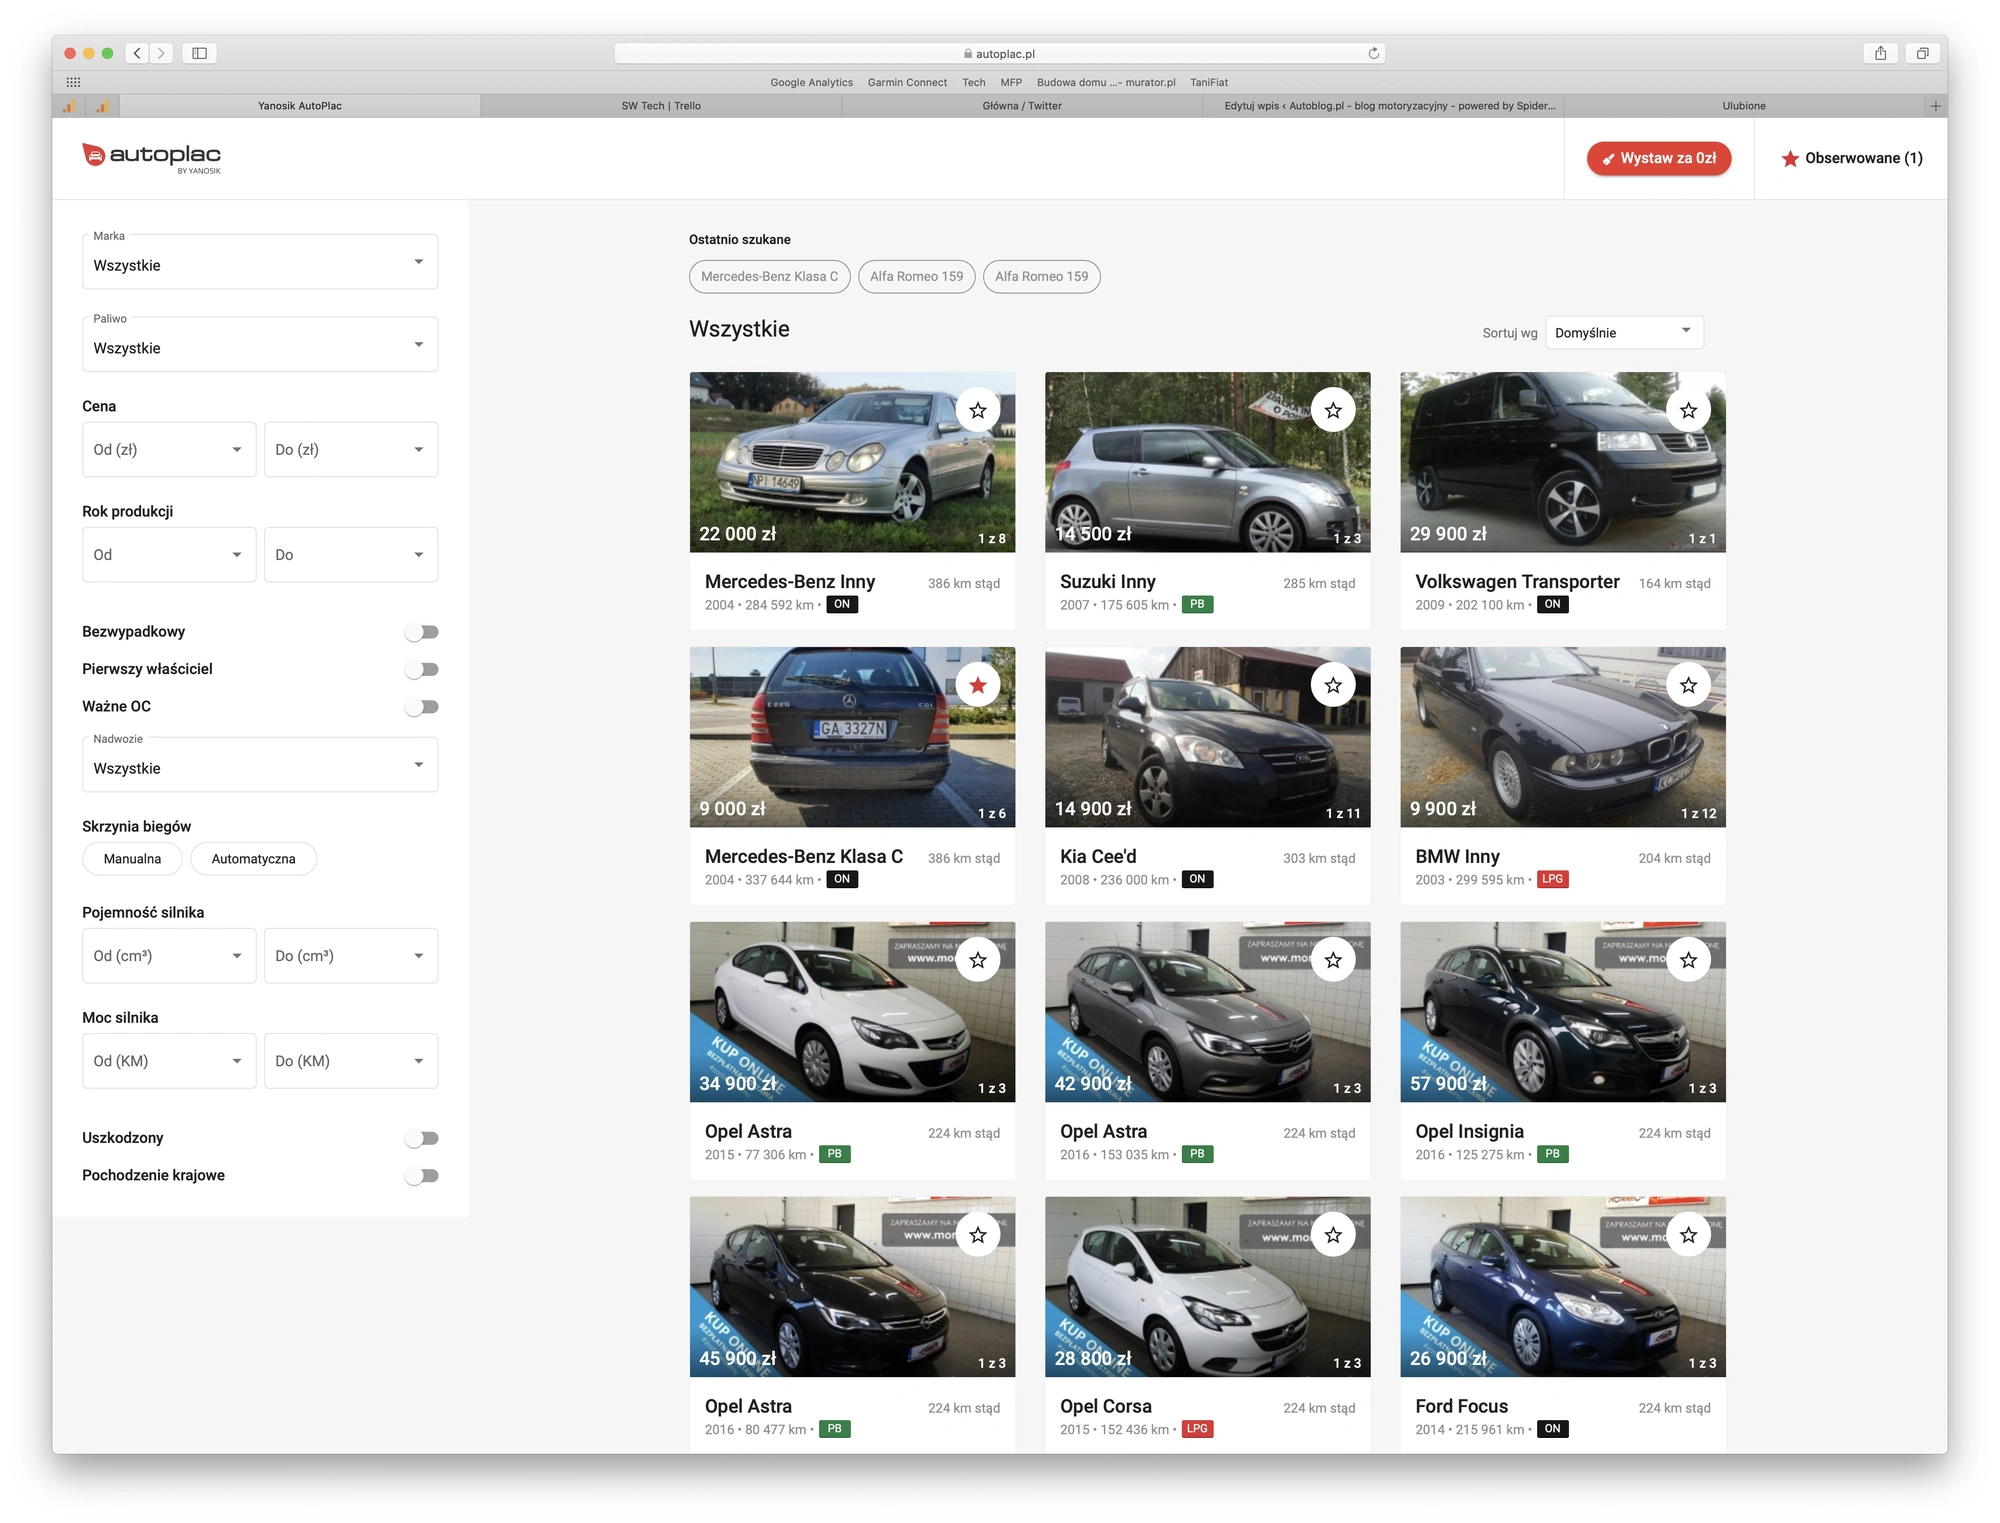Select Automatyczna gearbox option

pos(253,859)
